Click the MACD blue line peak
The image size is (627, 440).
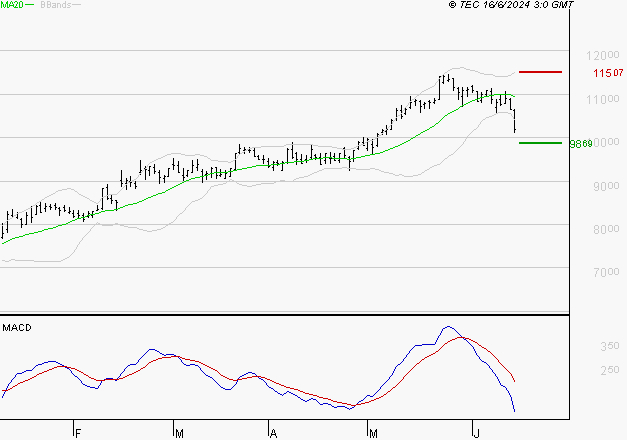click(448, 327)
